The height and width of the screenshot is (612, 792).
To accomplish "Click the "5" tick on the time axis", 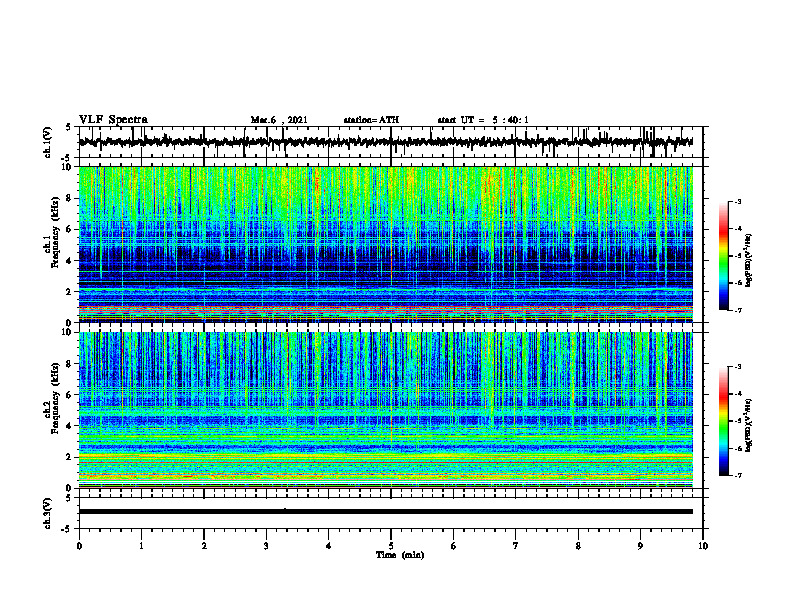I will coord(391,546).
